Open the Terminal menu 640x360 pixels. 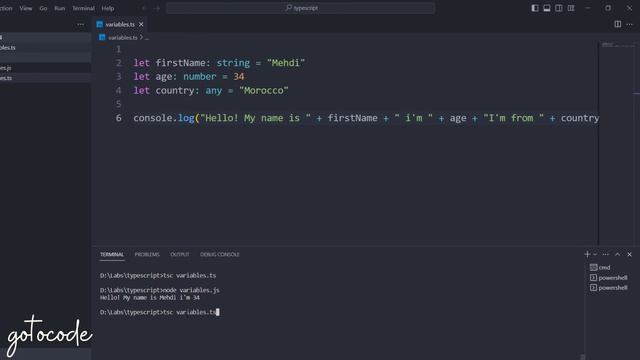(83, 8)
